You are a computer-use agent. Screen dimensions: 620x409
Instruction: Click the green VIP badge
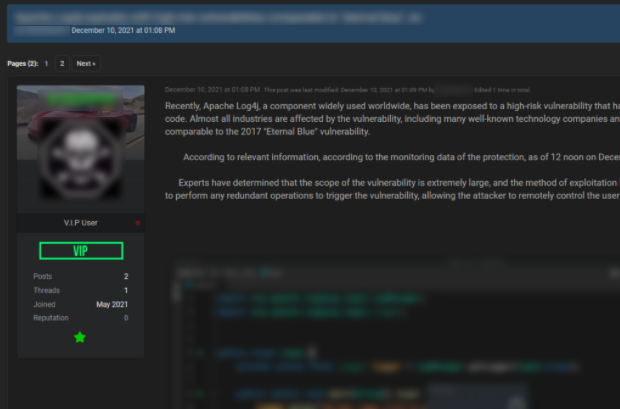(x=81, y=251)
